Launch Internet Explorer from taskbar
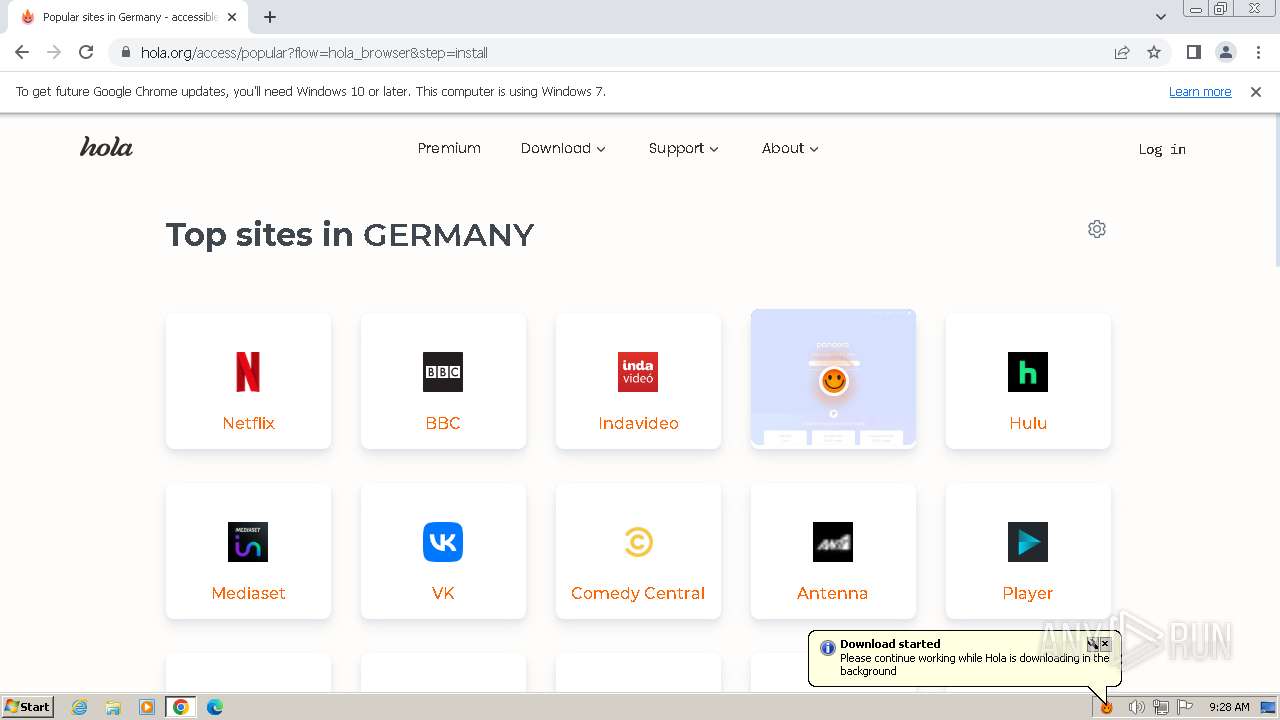1280x720 pixels. coord(79,707)
